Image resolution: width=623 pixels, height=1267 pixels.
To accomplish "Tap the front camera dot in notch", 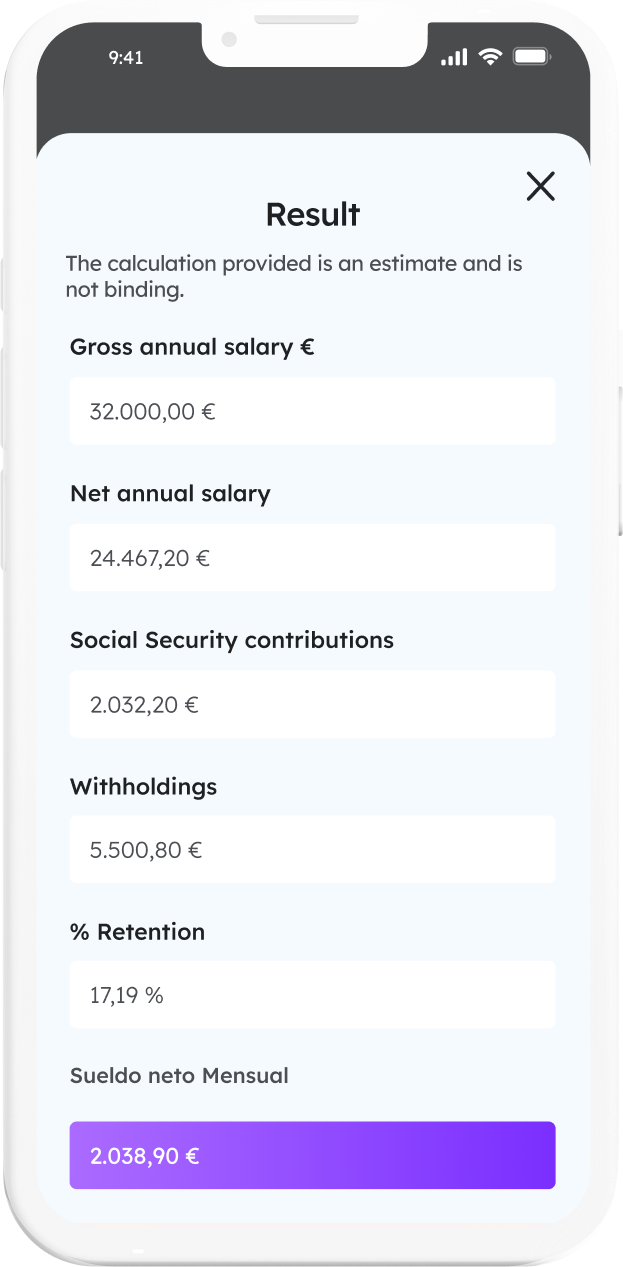I will [x=230, y=40].
